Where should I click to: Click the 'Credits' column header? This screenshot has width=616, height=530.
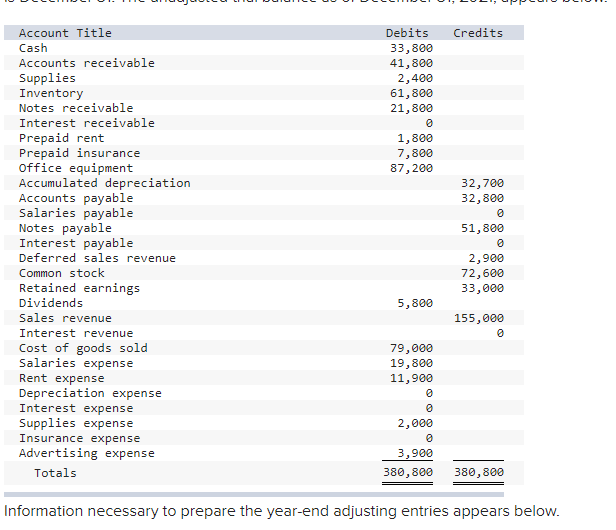[478, 33]
